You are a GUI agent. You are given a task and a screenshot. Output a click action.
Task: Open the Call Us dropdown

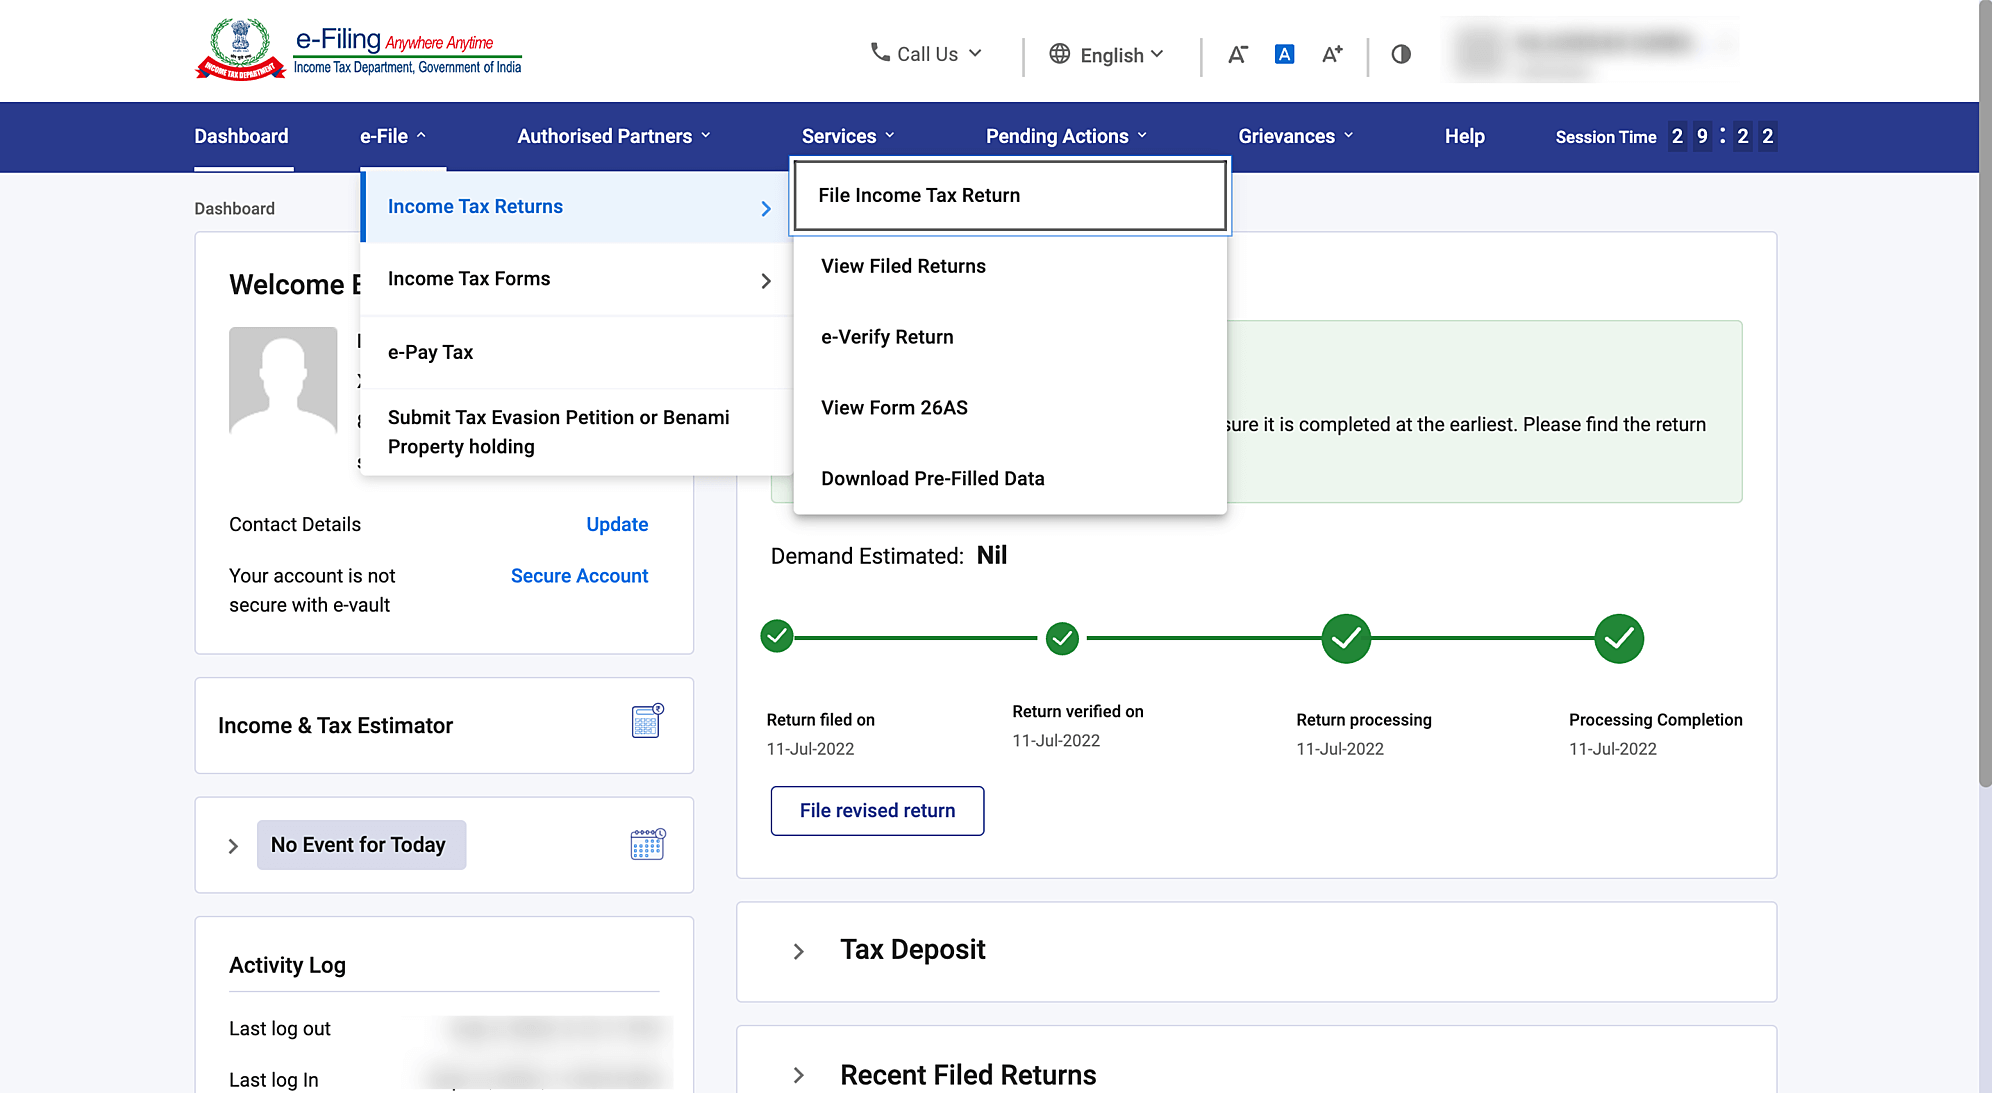point(926,54)
